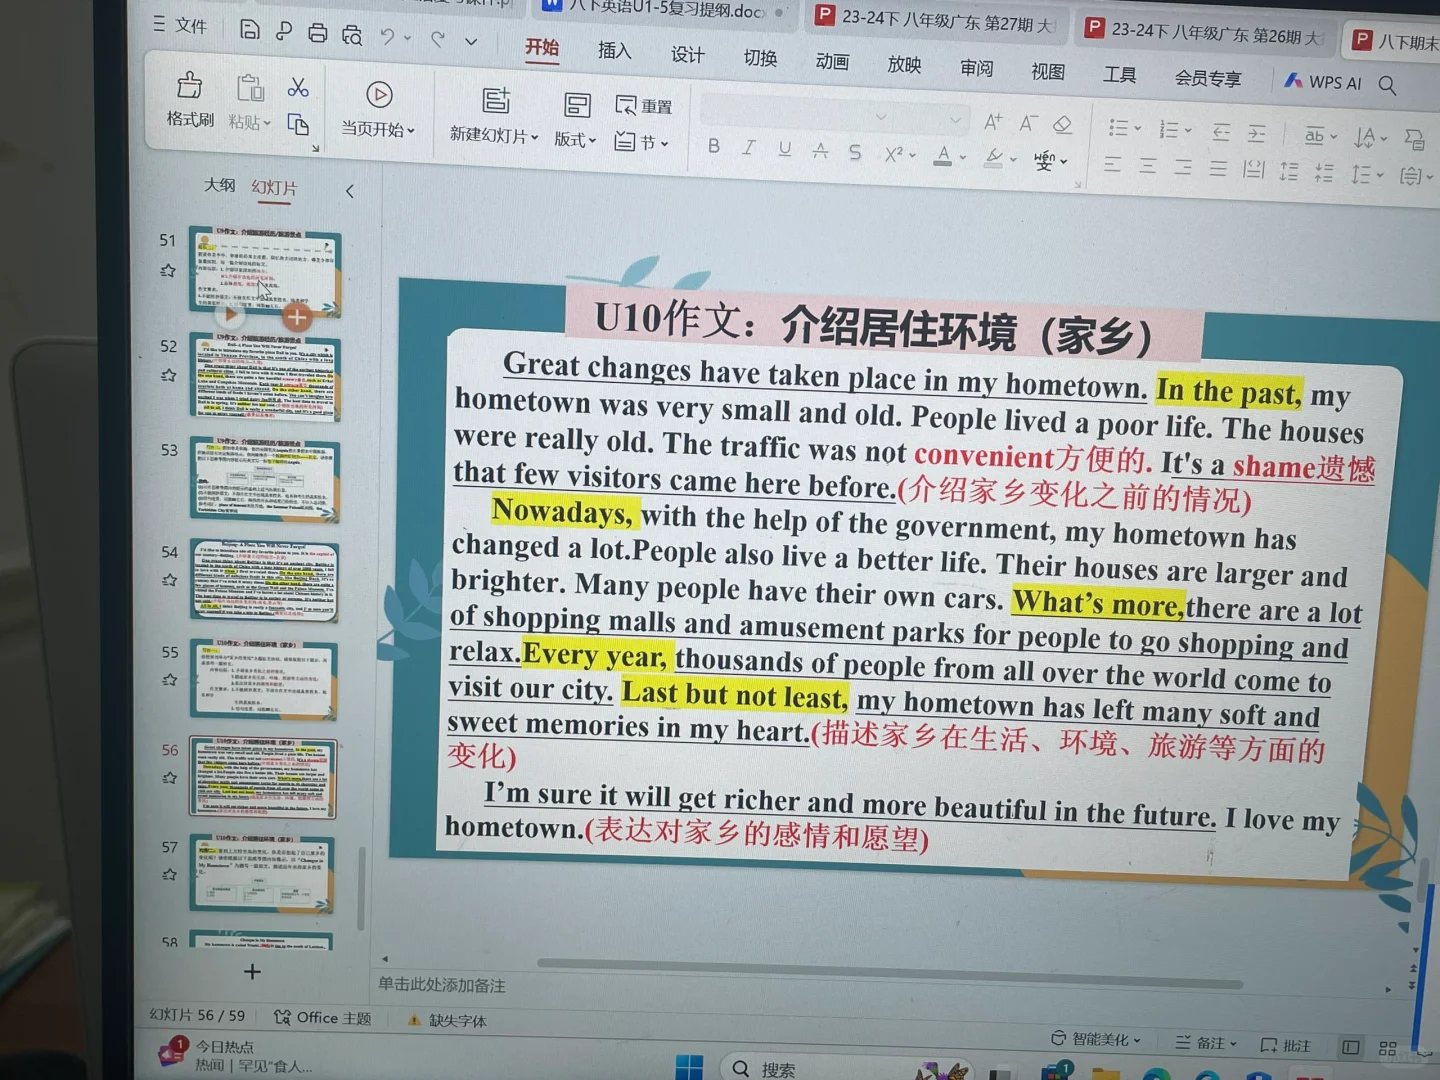
Task: Click the convert to smart graphic icon
Action: click(1414, 139)
